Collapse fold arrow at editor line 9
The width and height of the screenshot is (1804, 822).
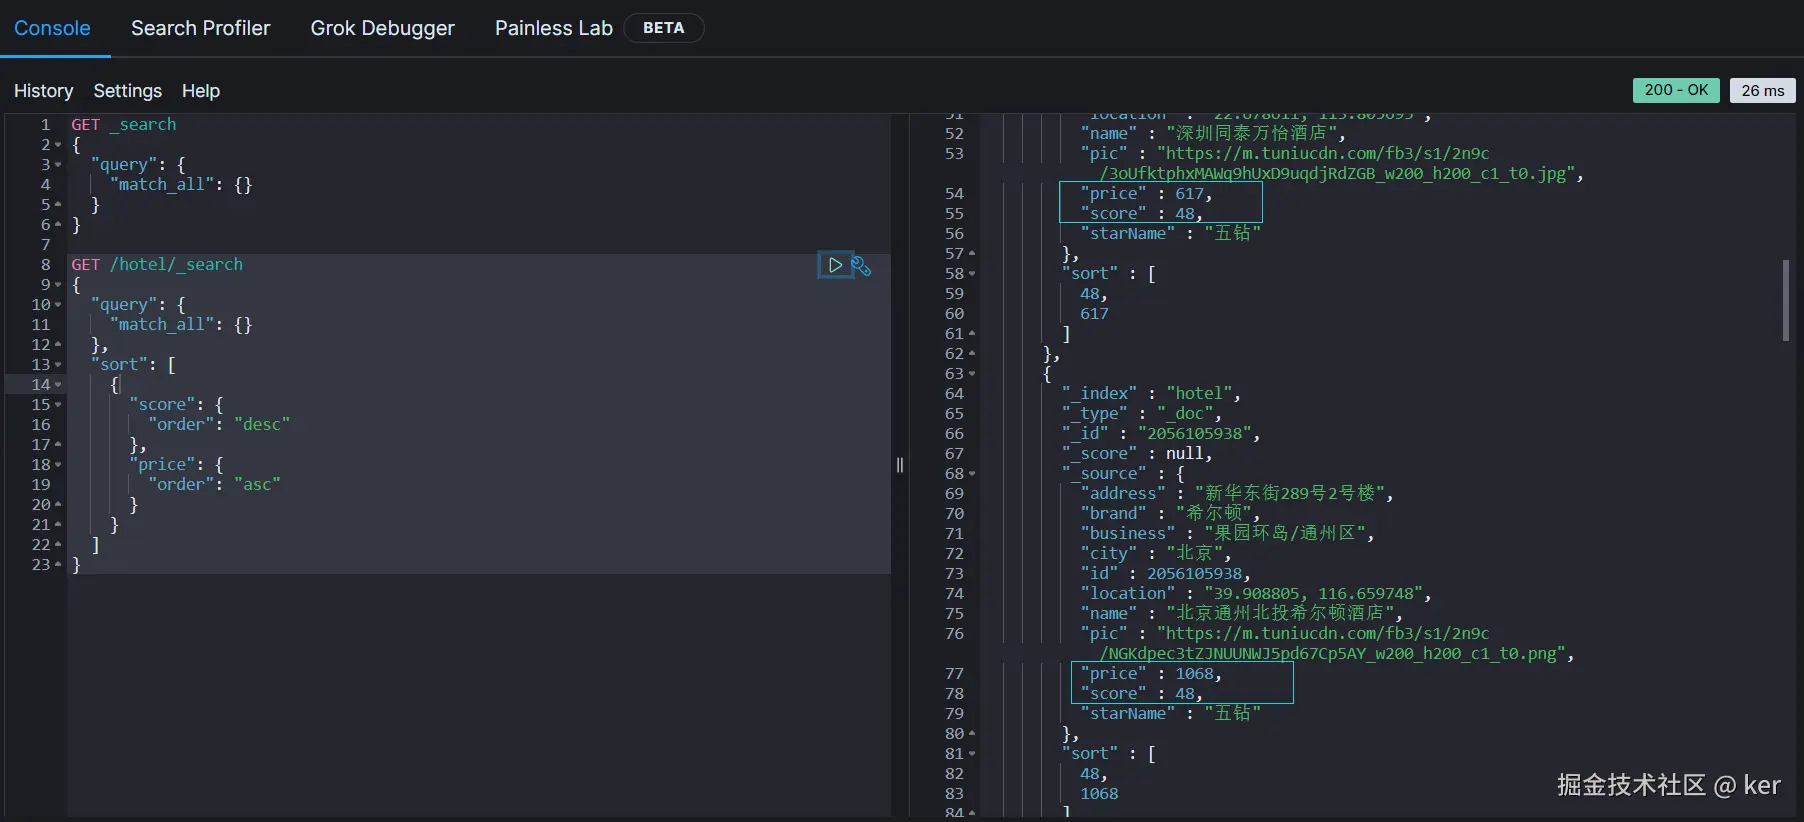tap(58, 285)
